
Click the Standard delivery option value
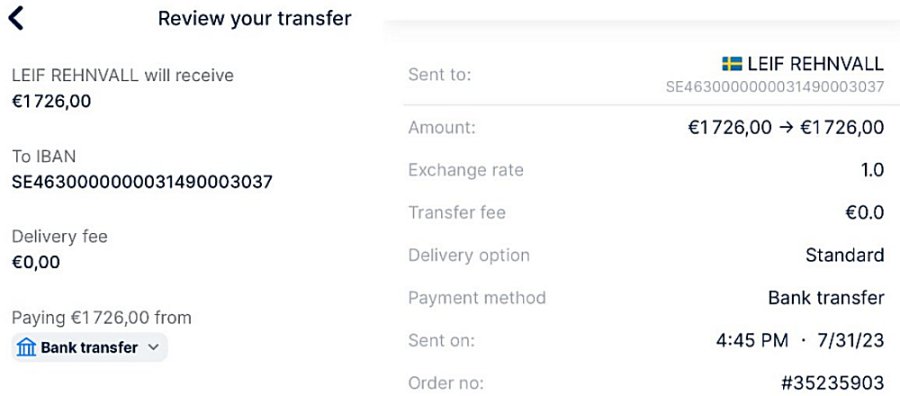[x=845, y=255]
